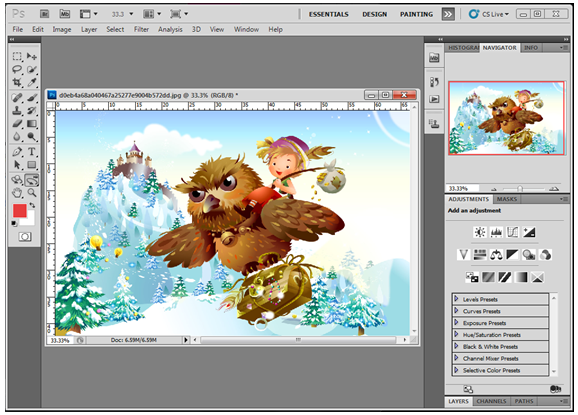Open the white background color picker
This screenshot has width=578, height=415.
click(x=30, y=220)
